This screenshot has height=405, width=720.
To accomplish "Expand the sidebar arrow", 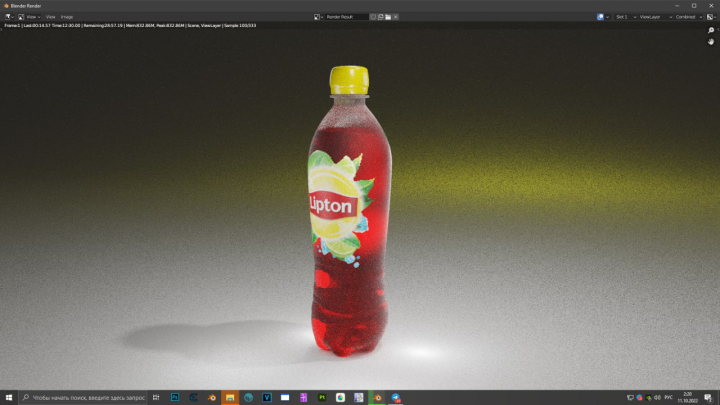I will [x=718, y=29].
